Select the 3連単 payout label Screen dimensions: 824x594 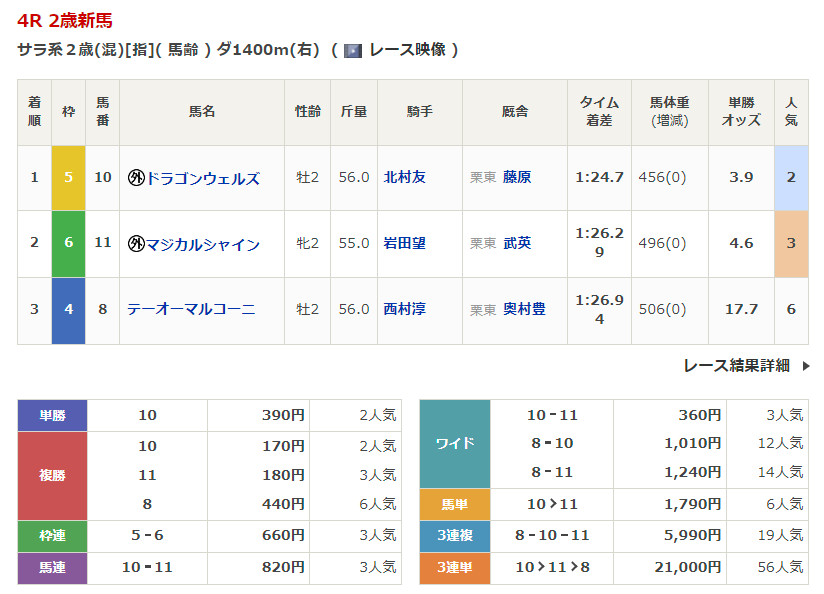(454, 568)
